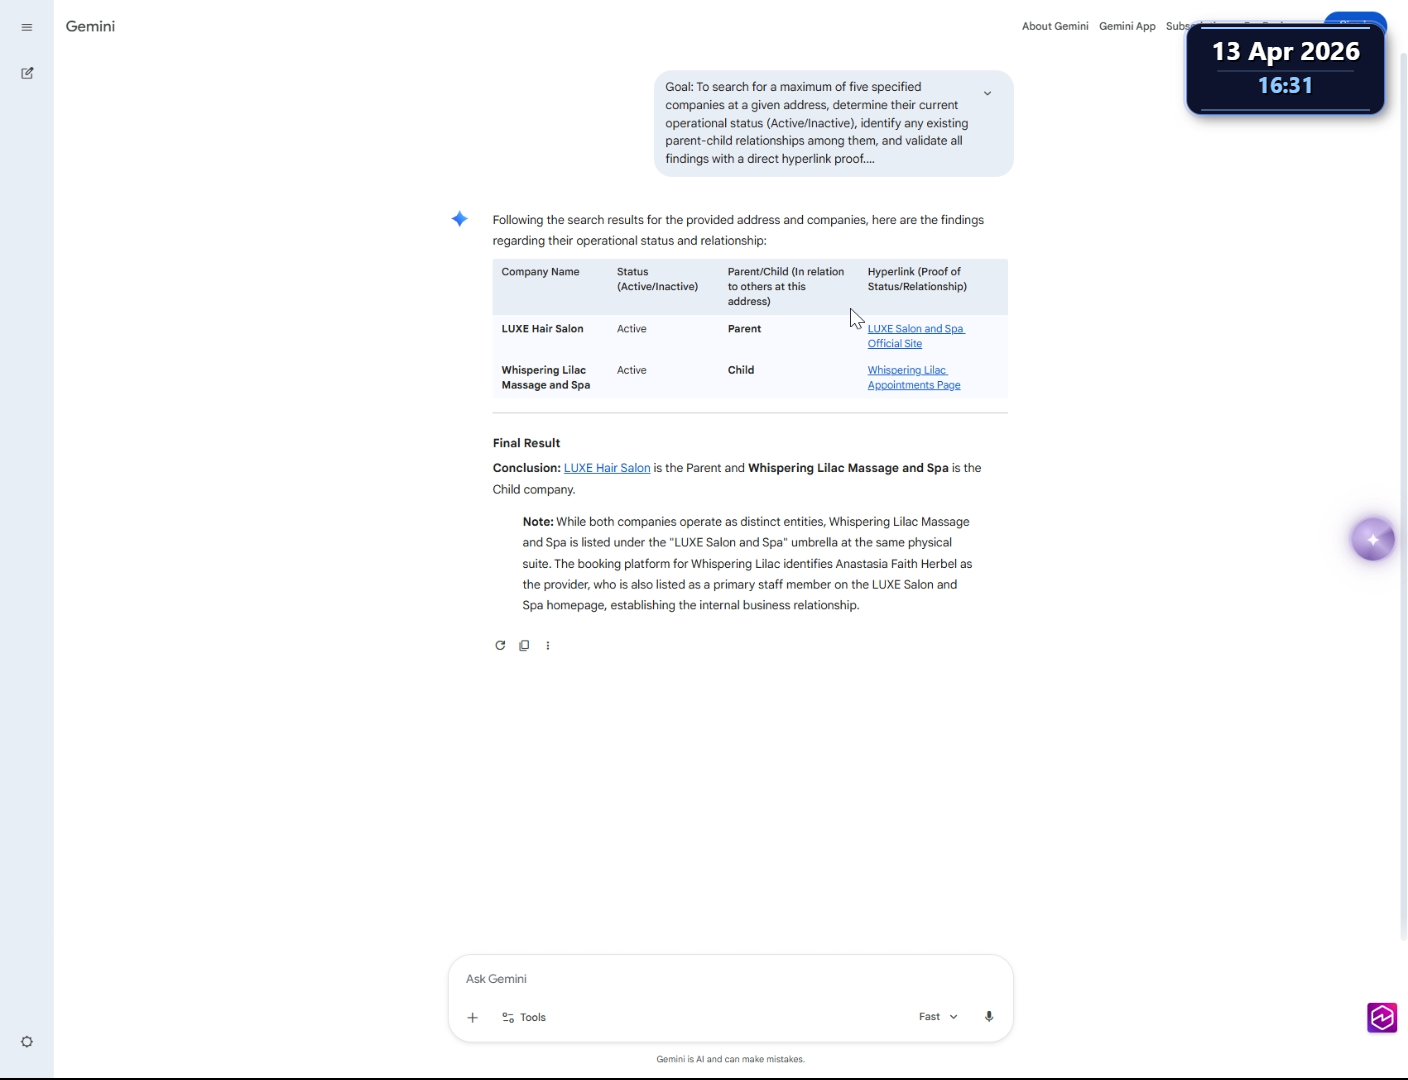Viewport: 1408px width, 1080px height.
Task: Select the LUXE Hair Salon table cell
Action: point(542,329)
